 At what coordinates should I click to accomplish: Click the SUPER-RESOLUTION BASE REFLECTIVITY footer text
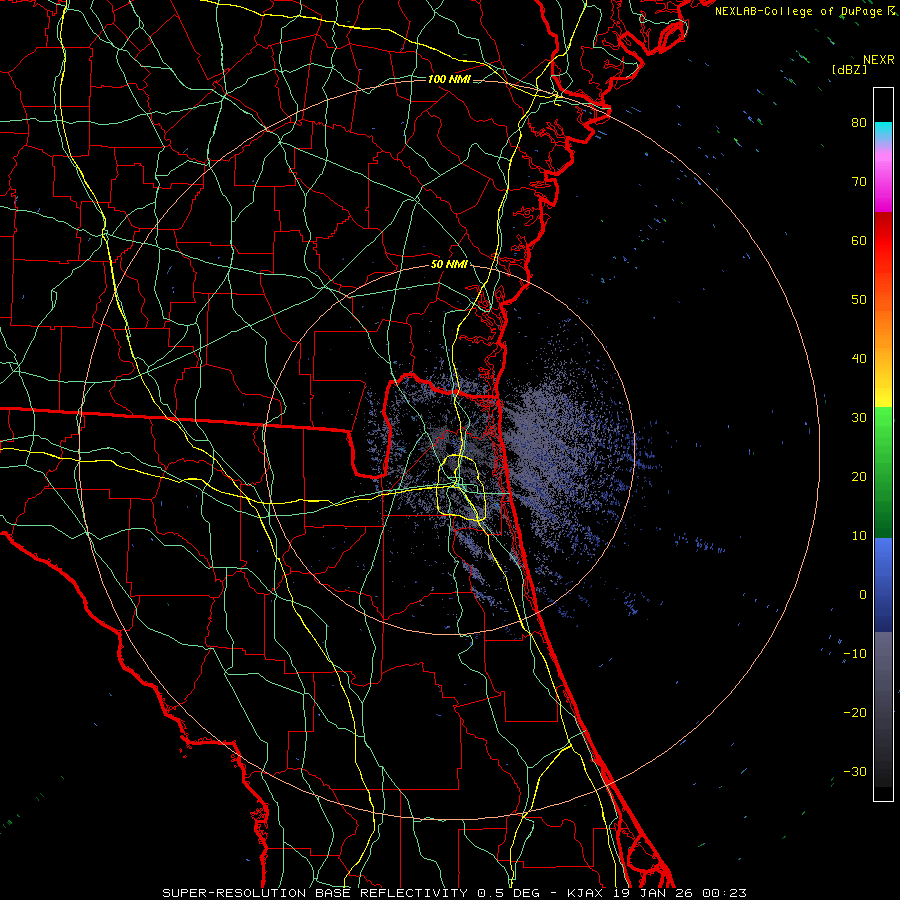[315, 893]
